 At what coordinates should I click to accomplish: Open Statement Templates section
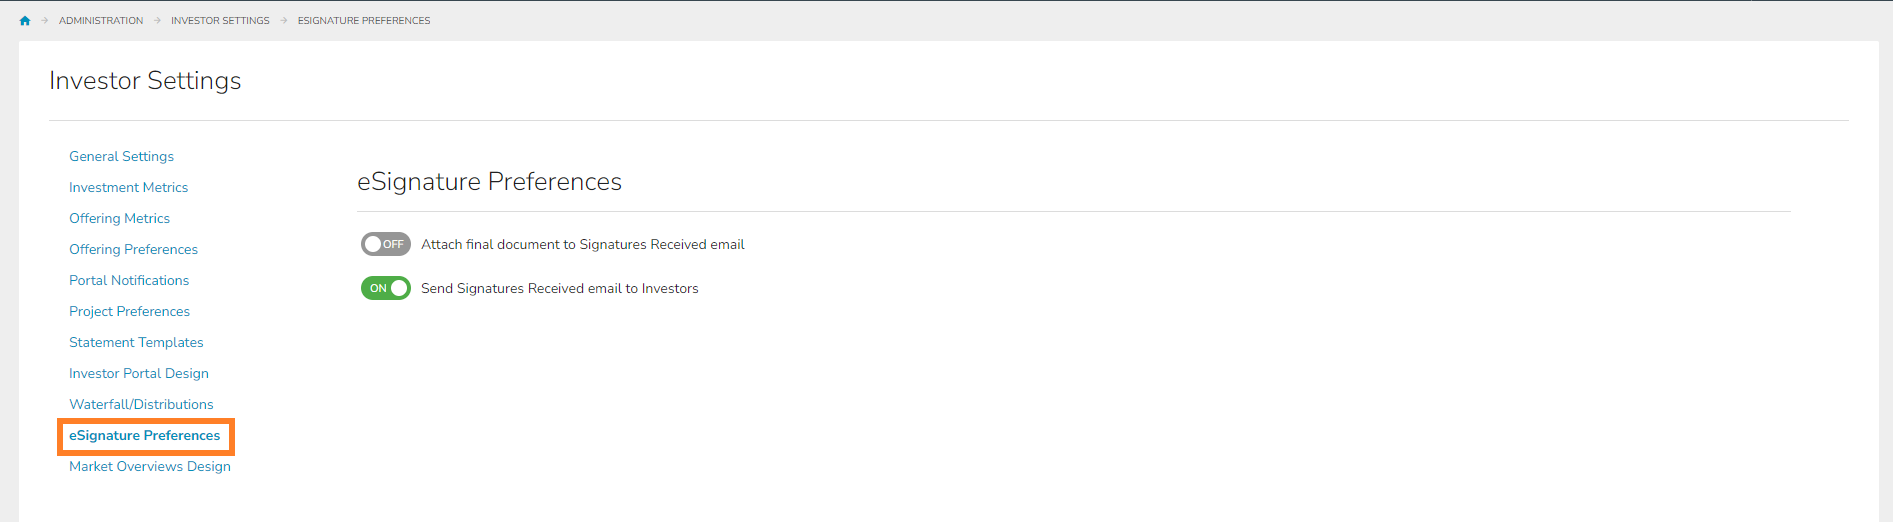tap(136, 342)
